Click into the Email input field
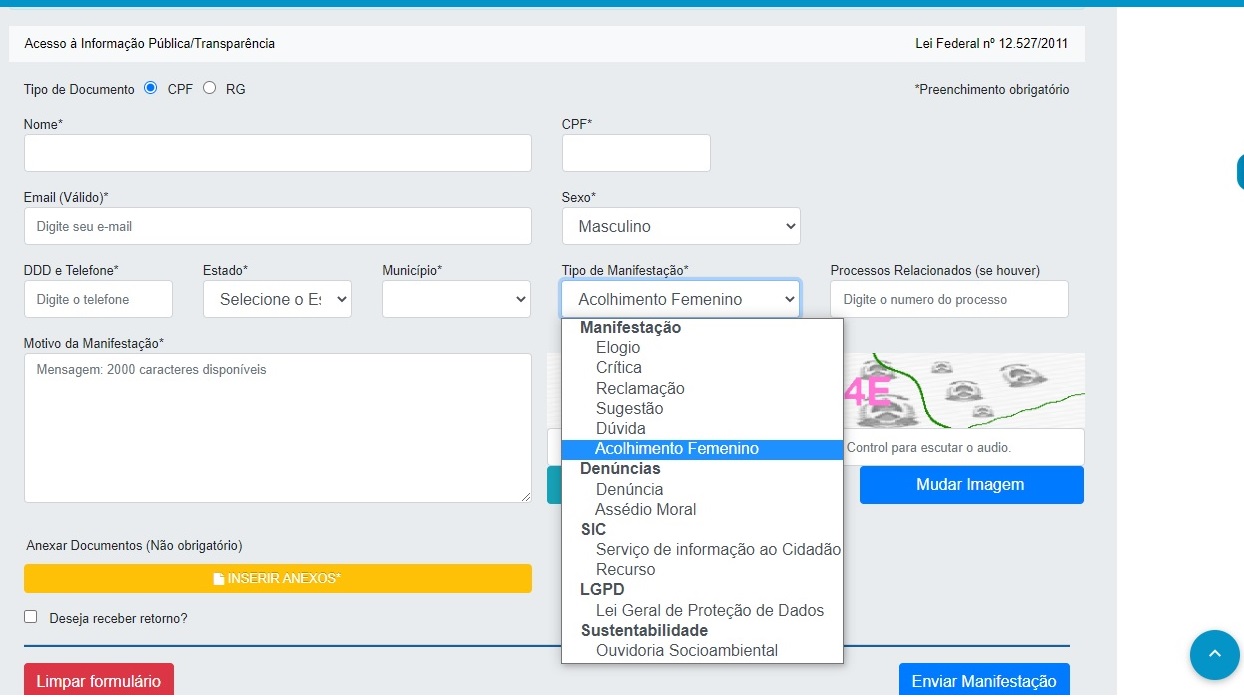The width and height of the screenshot is (1244, 697). click(277, 226)
